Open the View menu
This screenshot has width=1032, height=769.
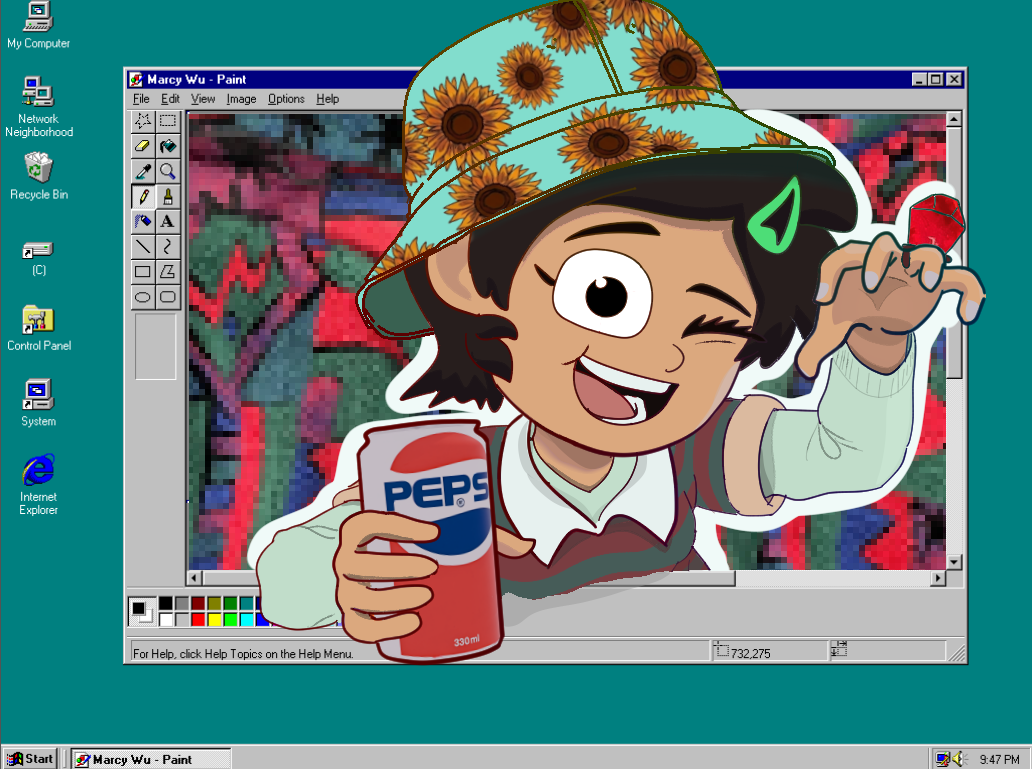pos(203,99)
